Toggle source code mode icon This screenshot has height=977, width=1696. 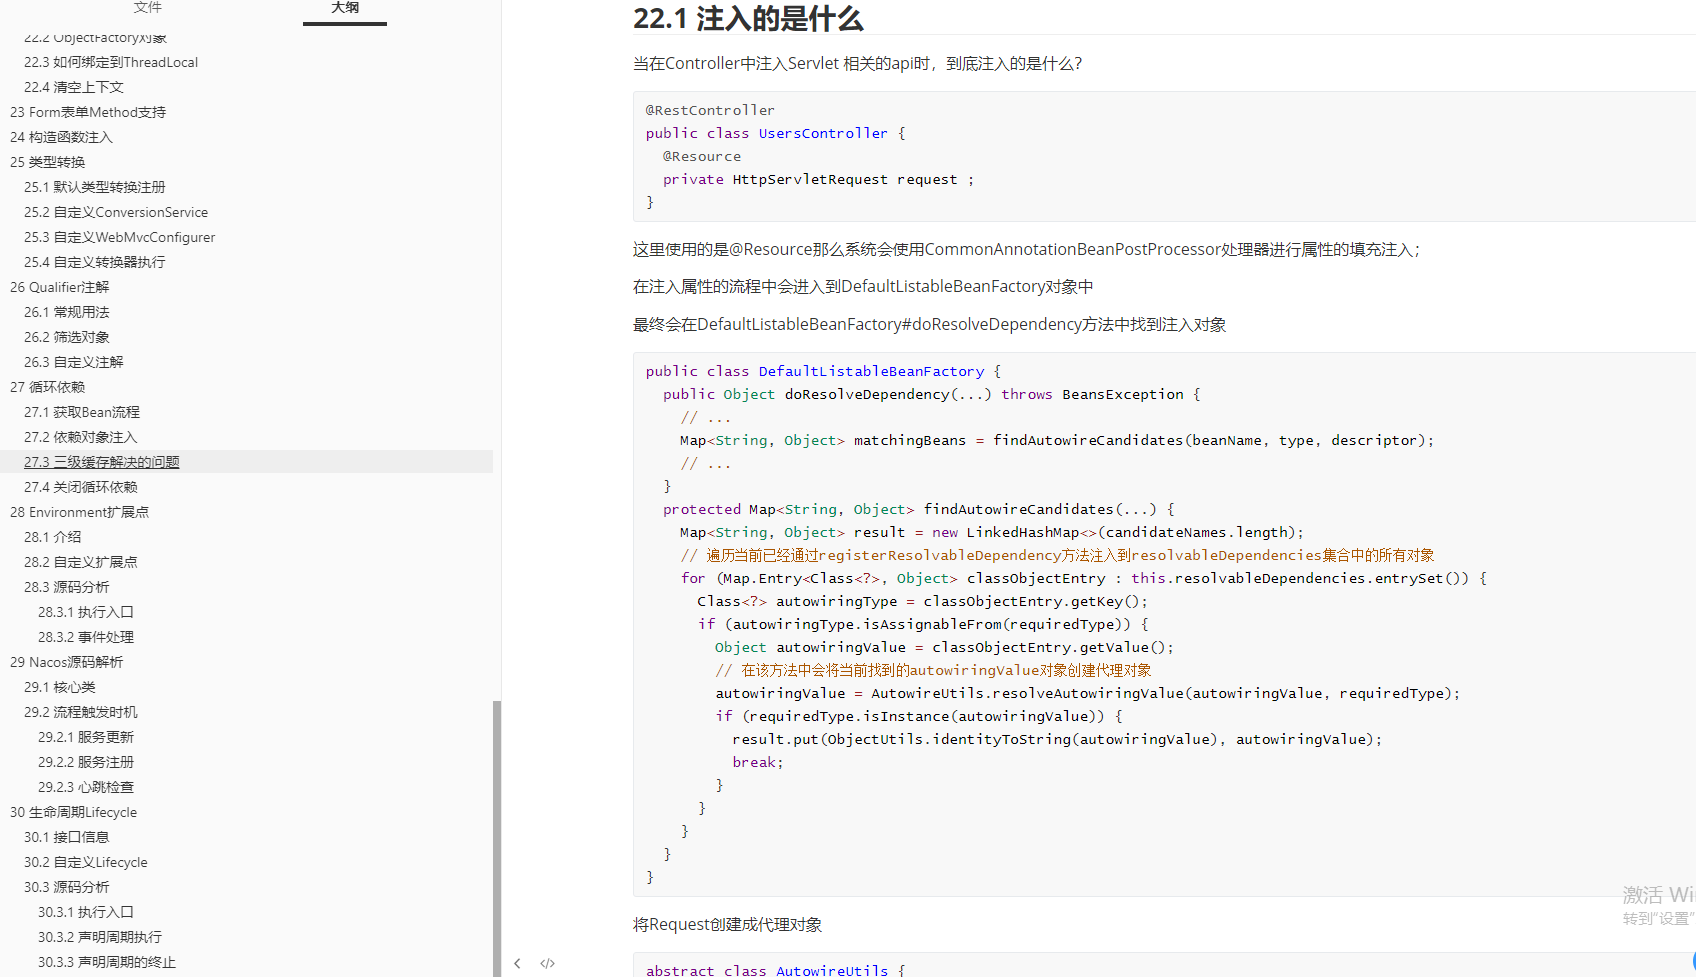click(x=547, y=963)
